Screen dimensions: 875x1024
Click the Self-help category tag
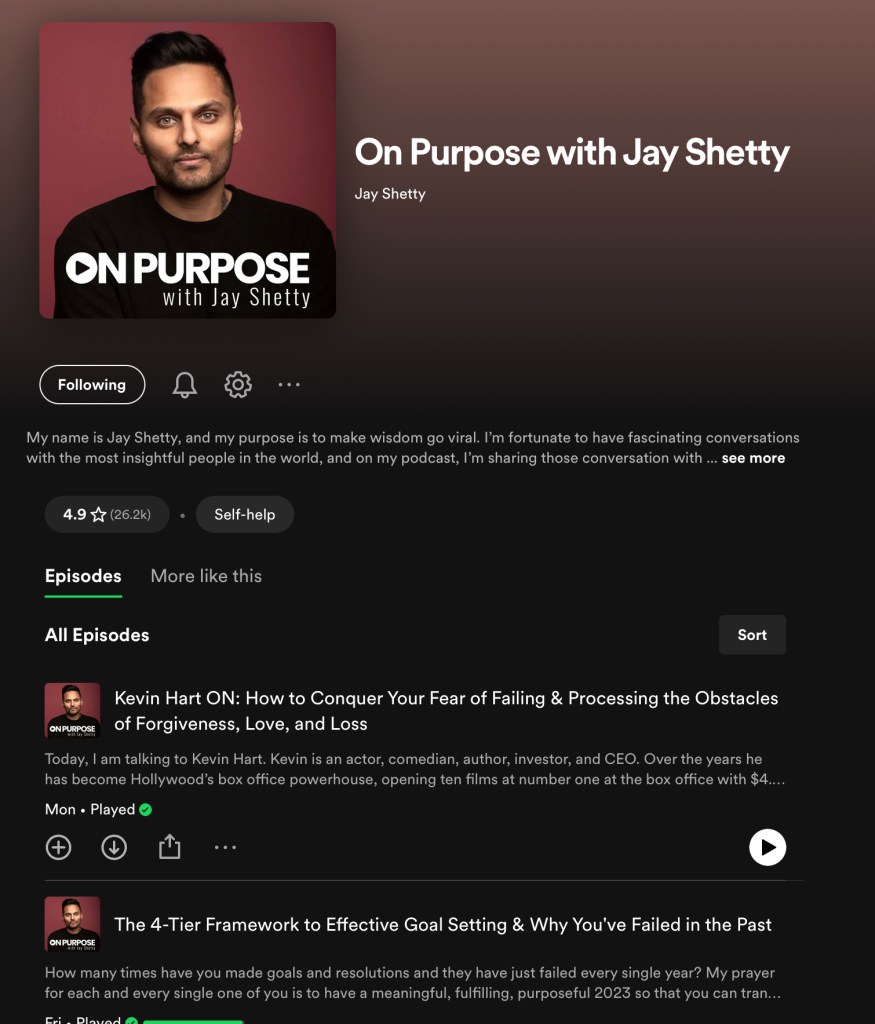coord(244,515)
